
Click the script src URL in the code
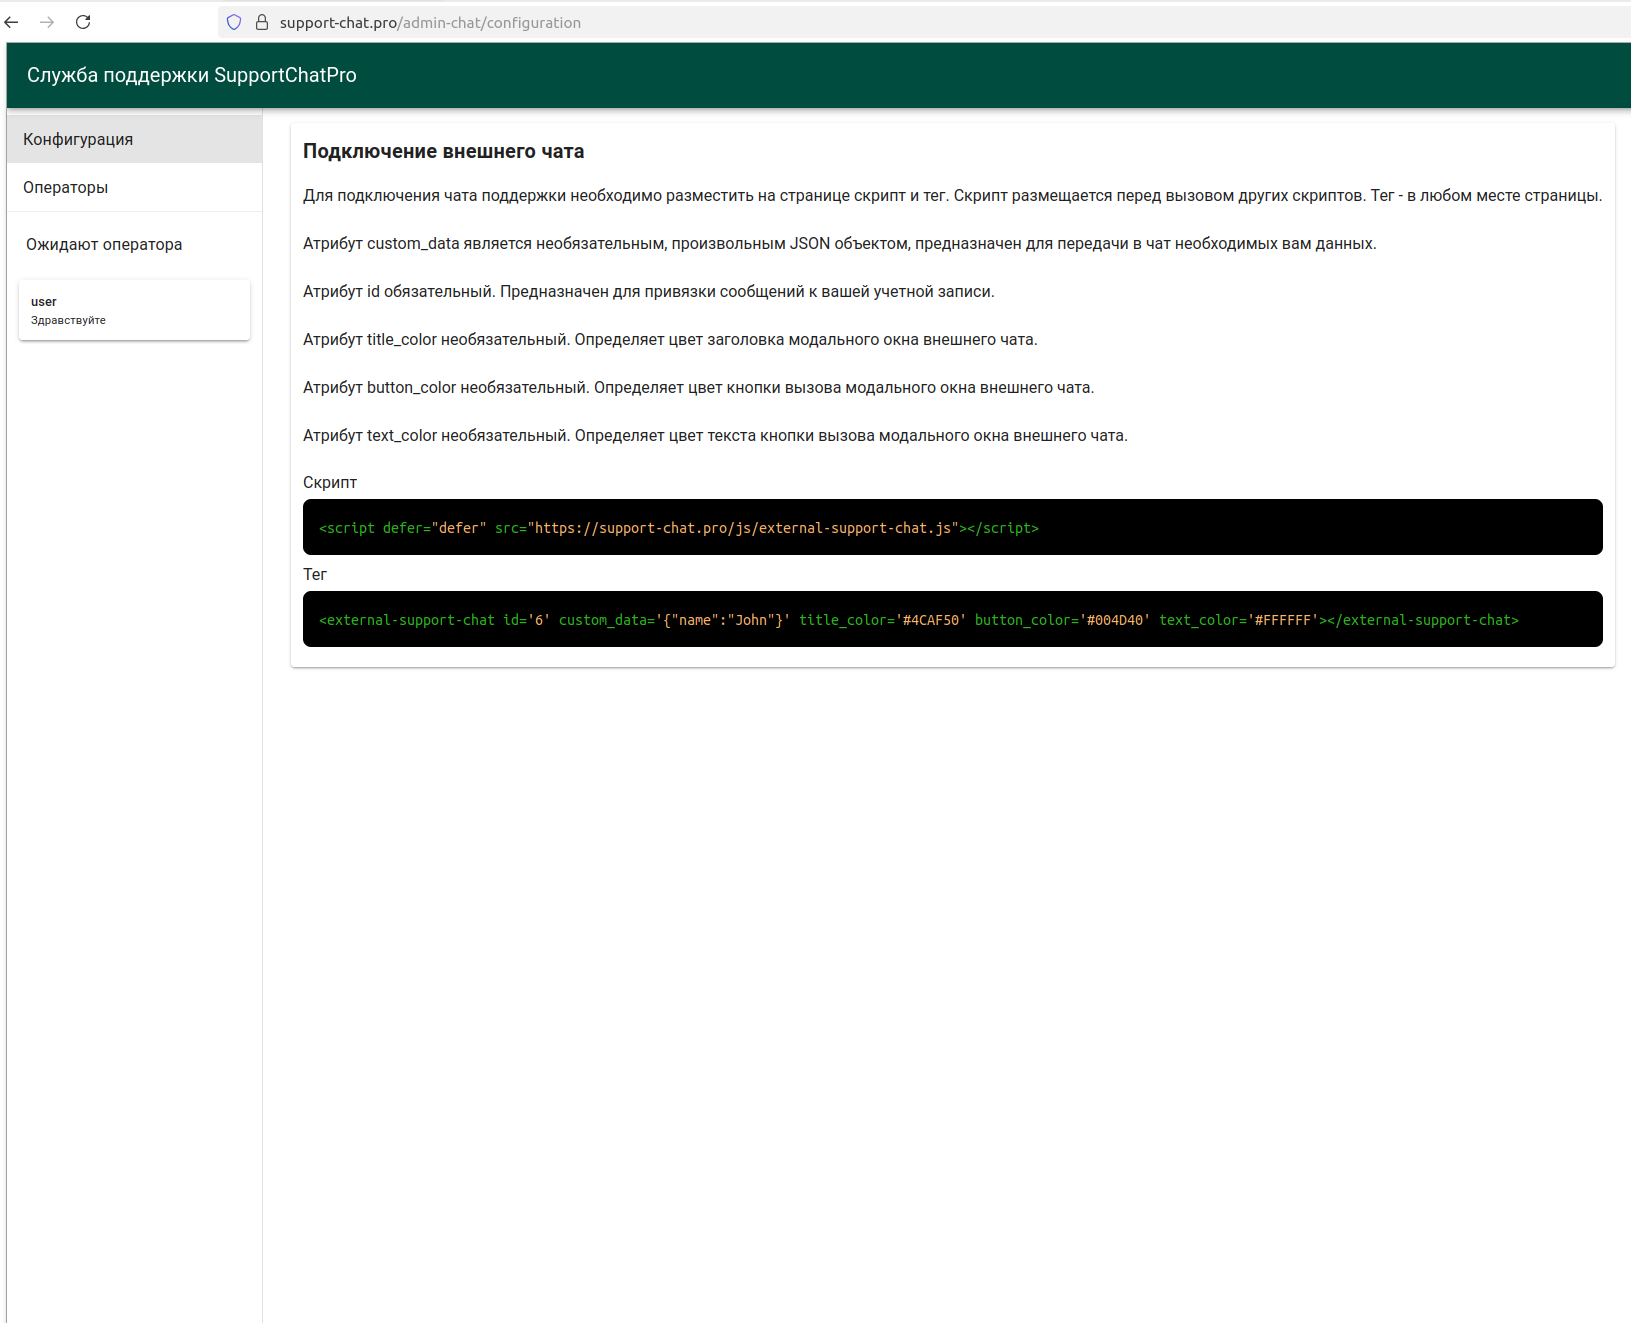click(743, 528)
